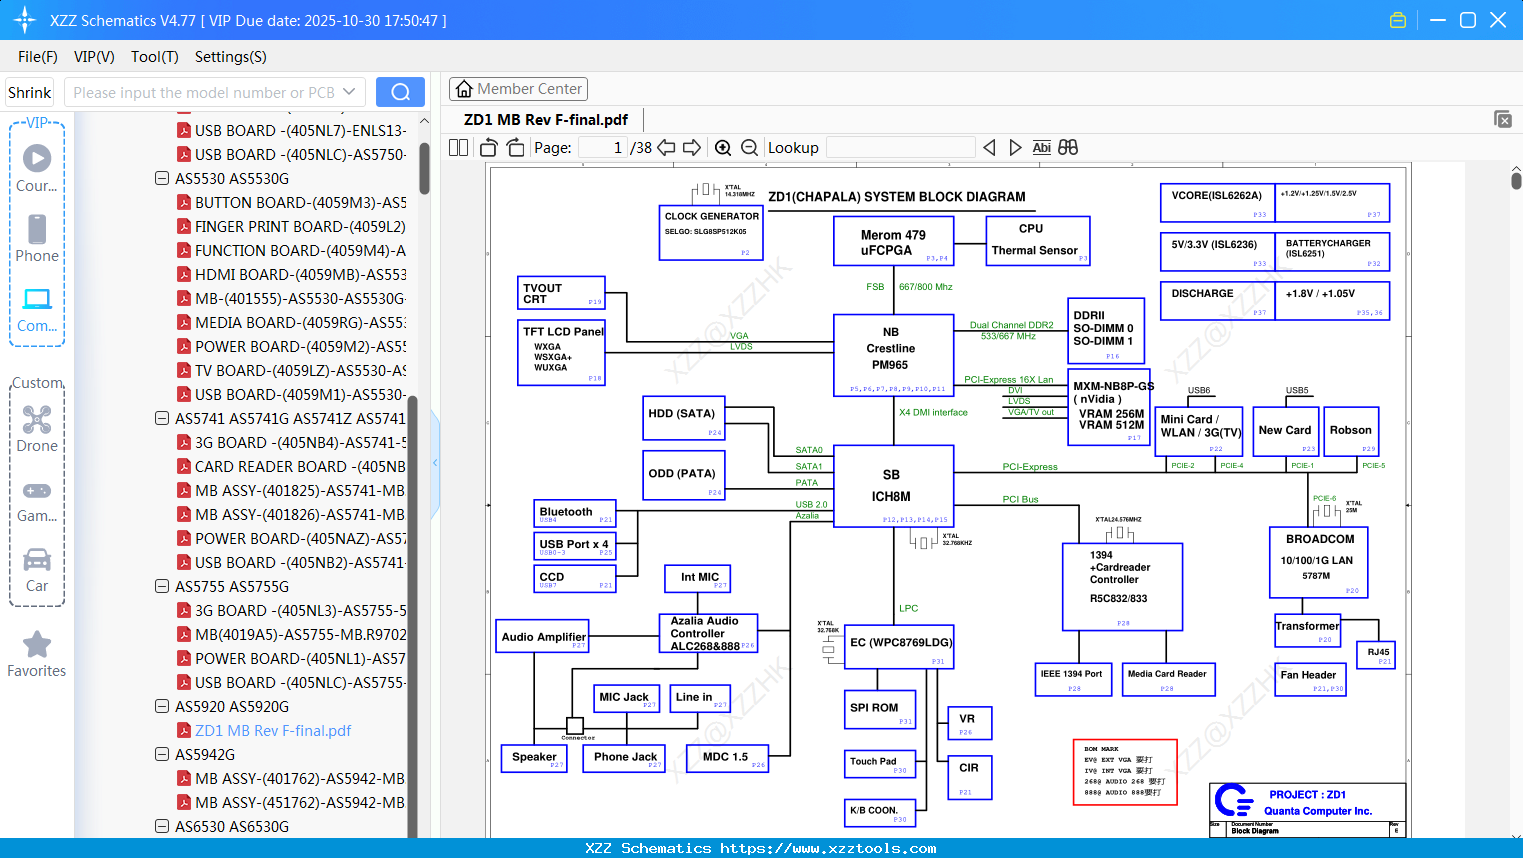Open the Tool(T) menu
This screenshot has height=858, width=1523.
(155, 57)
